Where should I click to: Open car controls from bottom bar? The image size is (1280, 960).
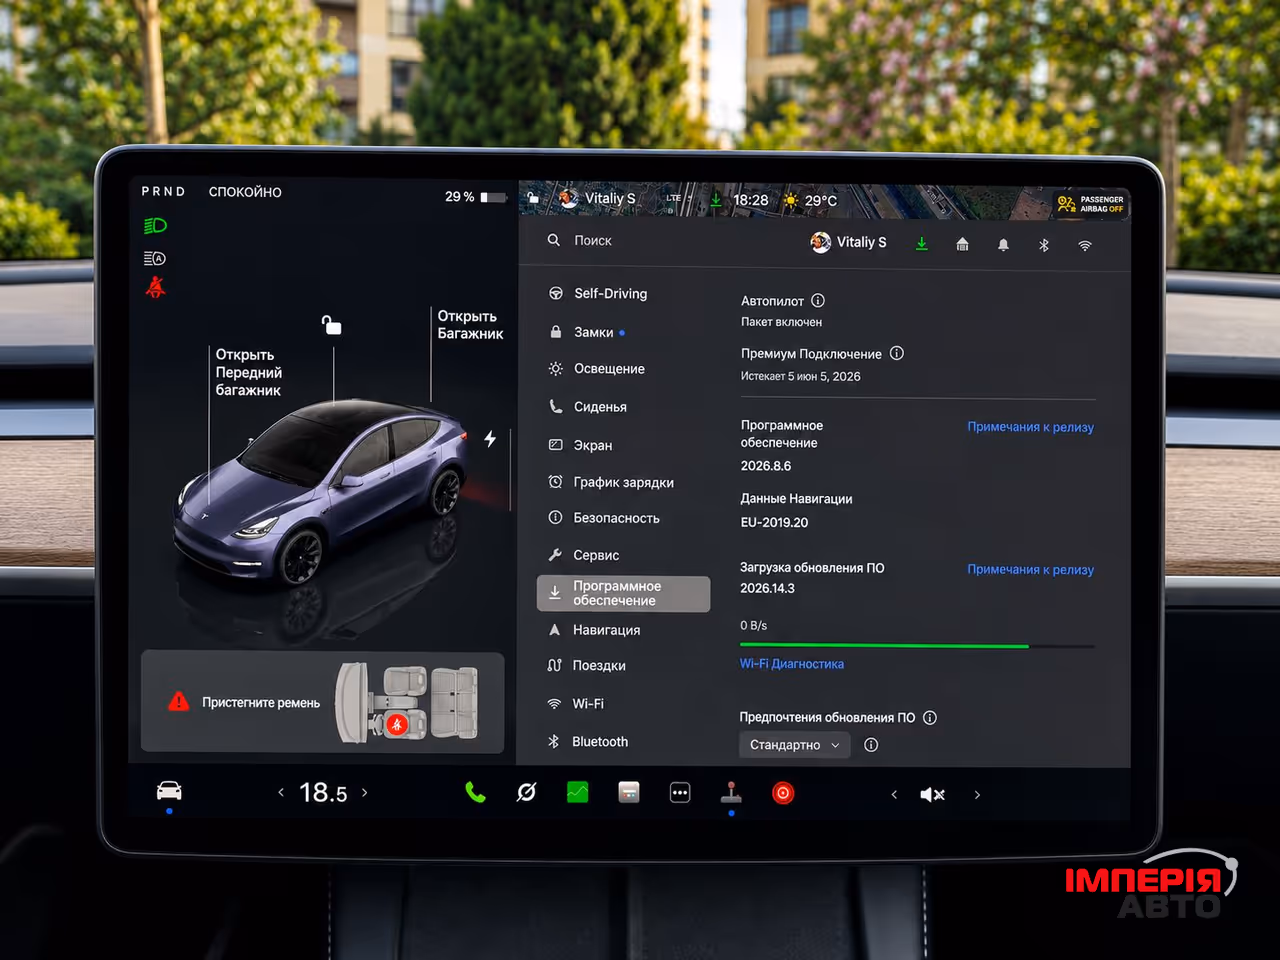(169, 792)
